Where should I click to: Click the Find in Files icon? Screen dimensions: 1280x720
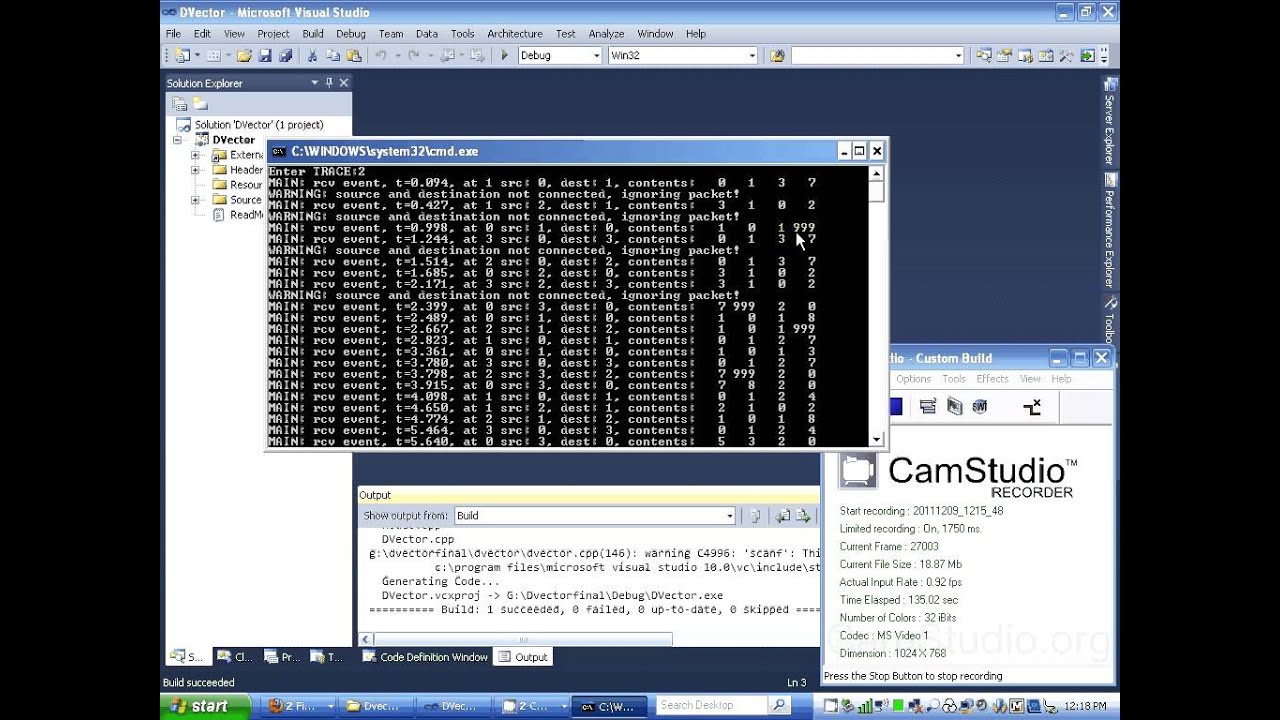tap(777, 56)
